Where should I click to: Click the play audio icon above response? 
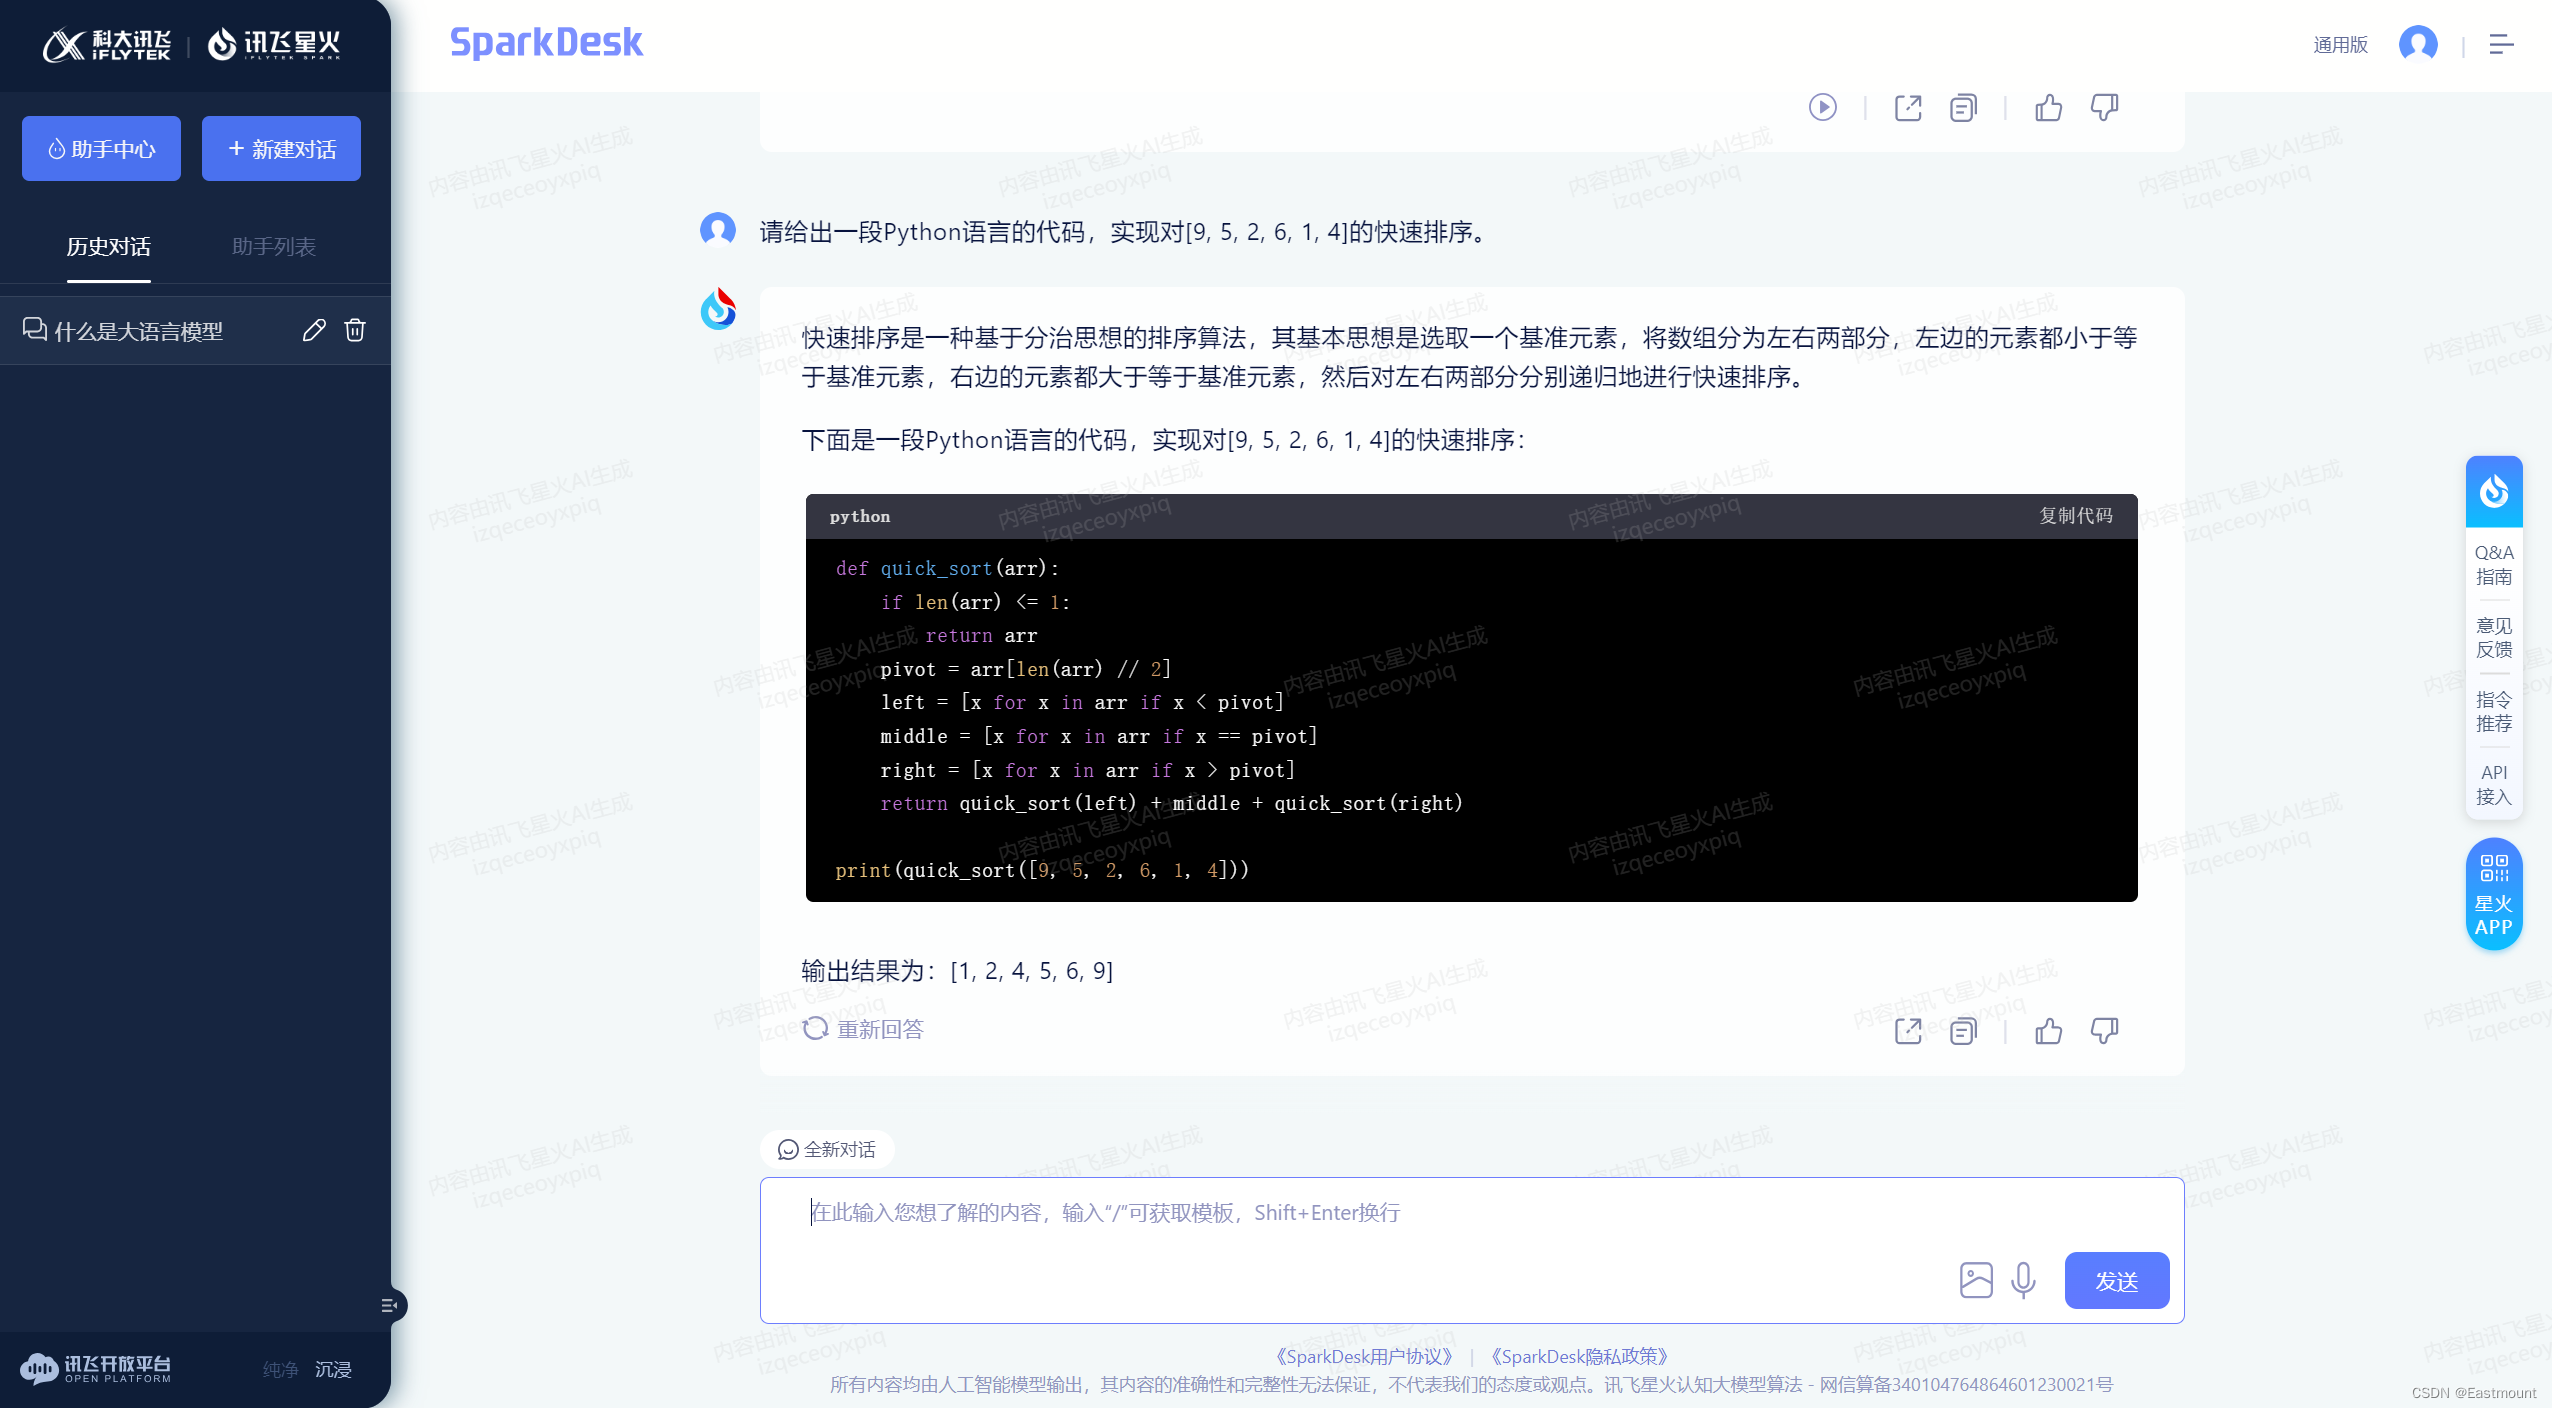tap(1822, 108)
